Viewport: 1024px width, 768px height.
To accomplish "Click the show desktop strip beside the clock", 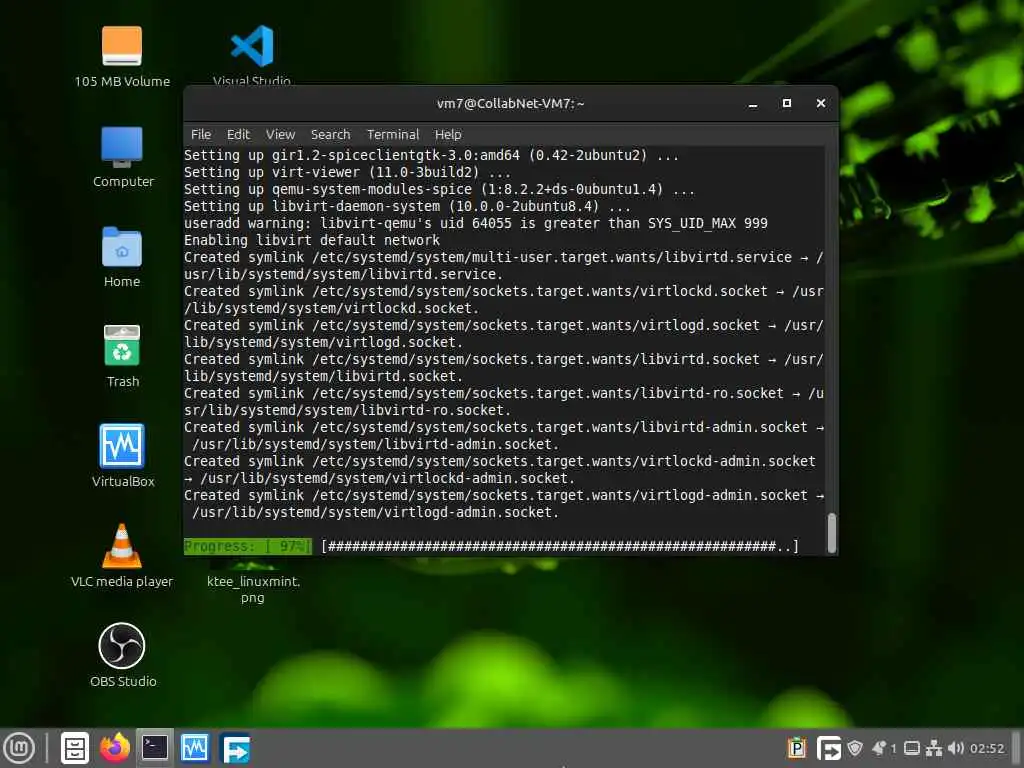I will [x=1017, y=748].
